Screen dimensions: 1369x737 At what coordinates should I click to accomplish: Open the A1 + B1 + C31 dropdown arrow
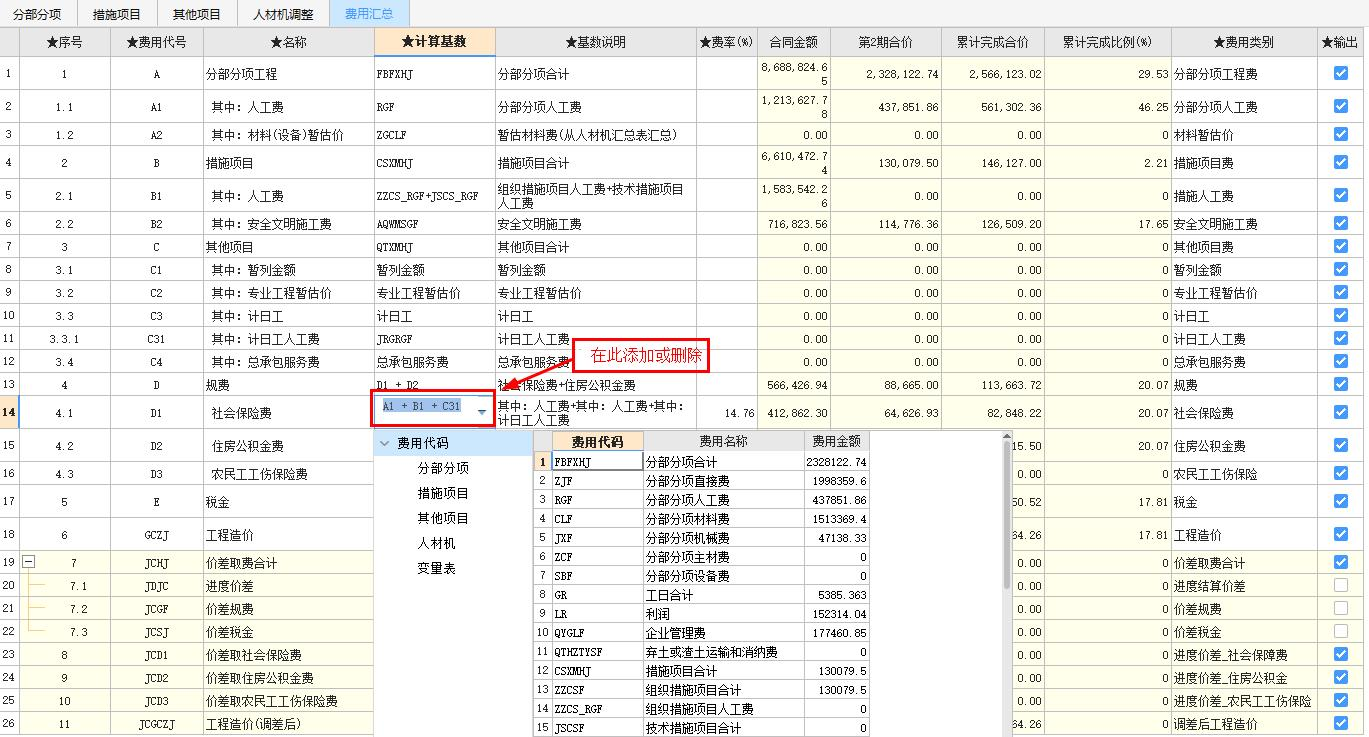tap(482, 412)
